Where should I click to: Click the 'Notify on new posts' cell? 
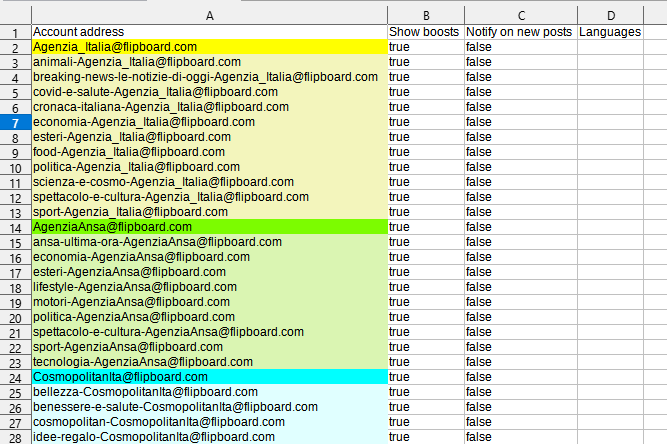[x=521, y=32]
